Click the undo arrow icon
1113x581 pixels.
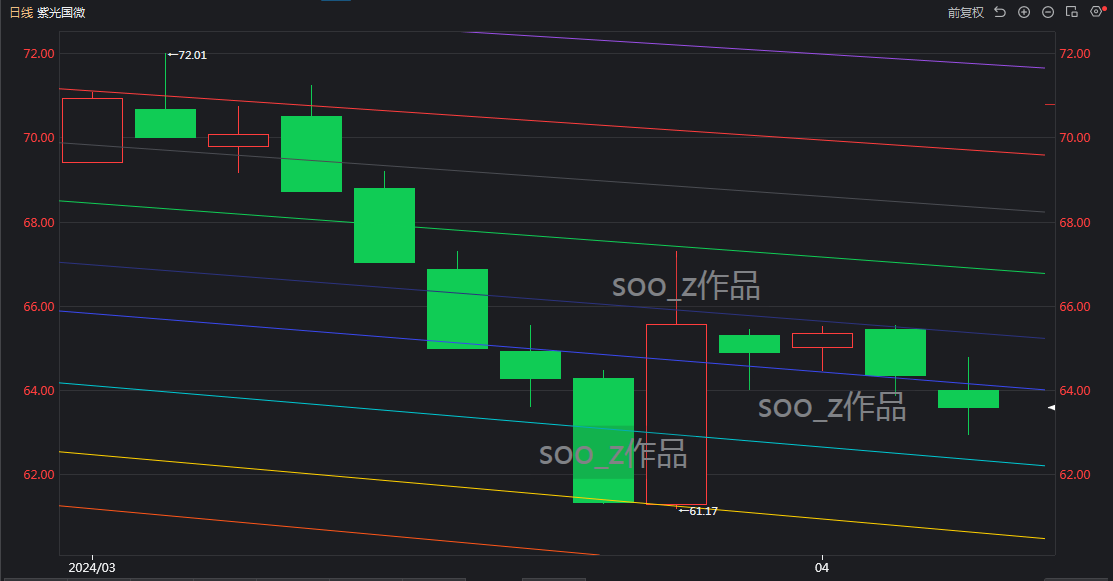coord(1000,12)
